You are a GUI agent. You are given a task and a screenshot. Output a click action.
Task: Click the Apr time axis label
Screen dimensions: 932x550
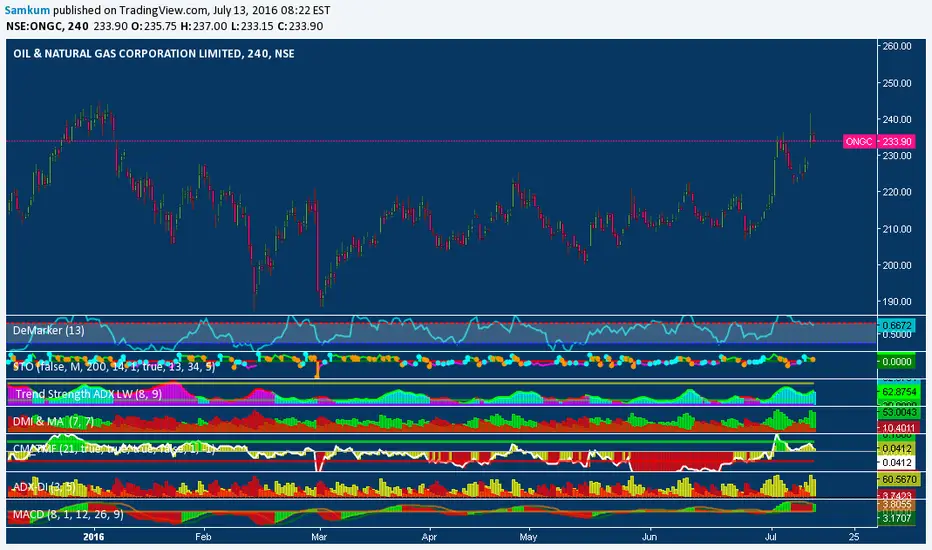coord(429,536)
